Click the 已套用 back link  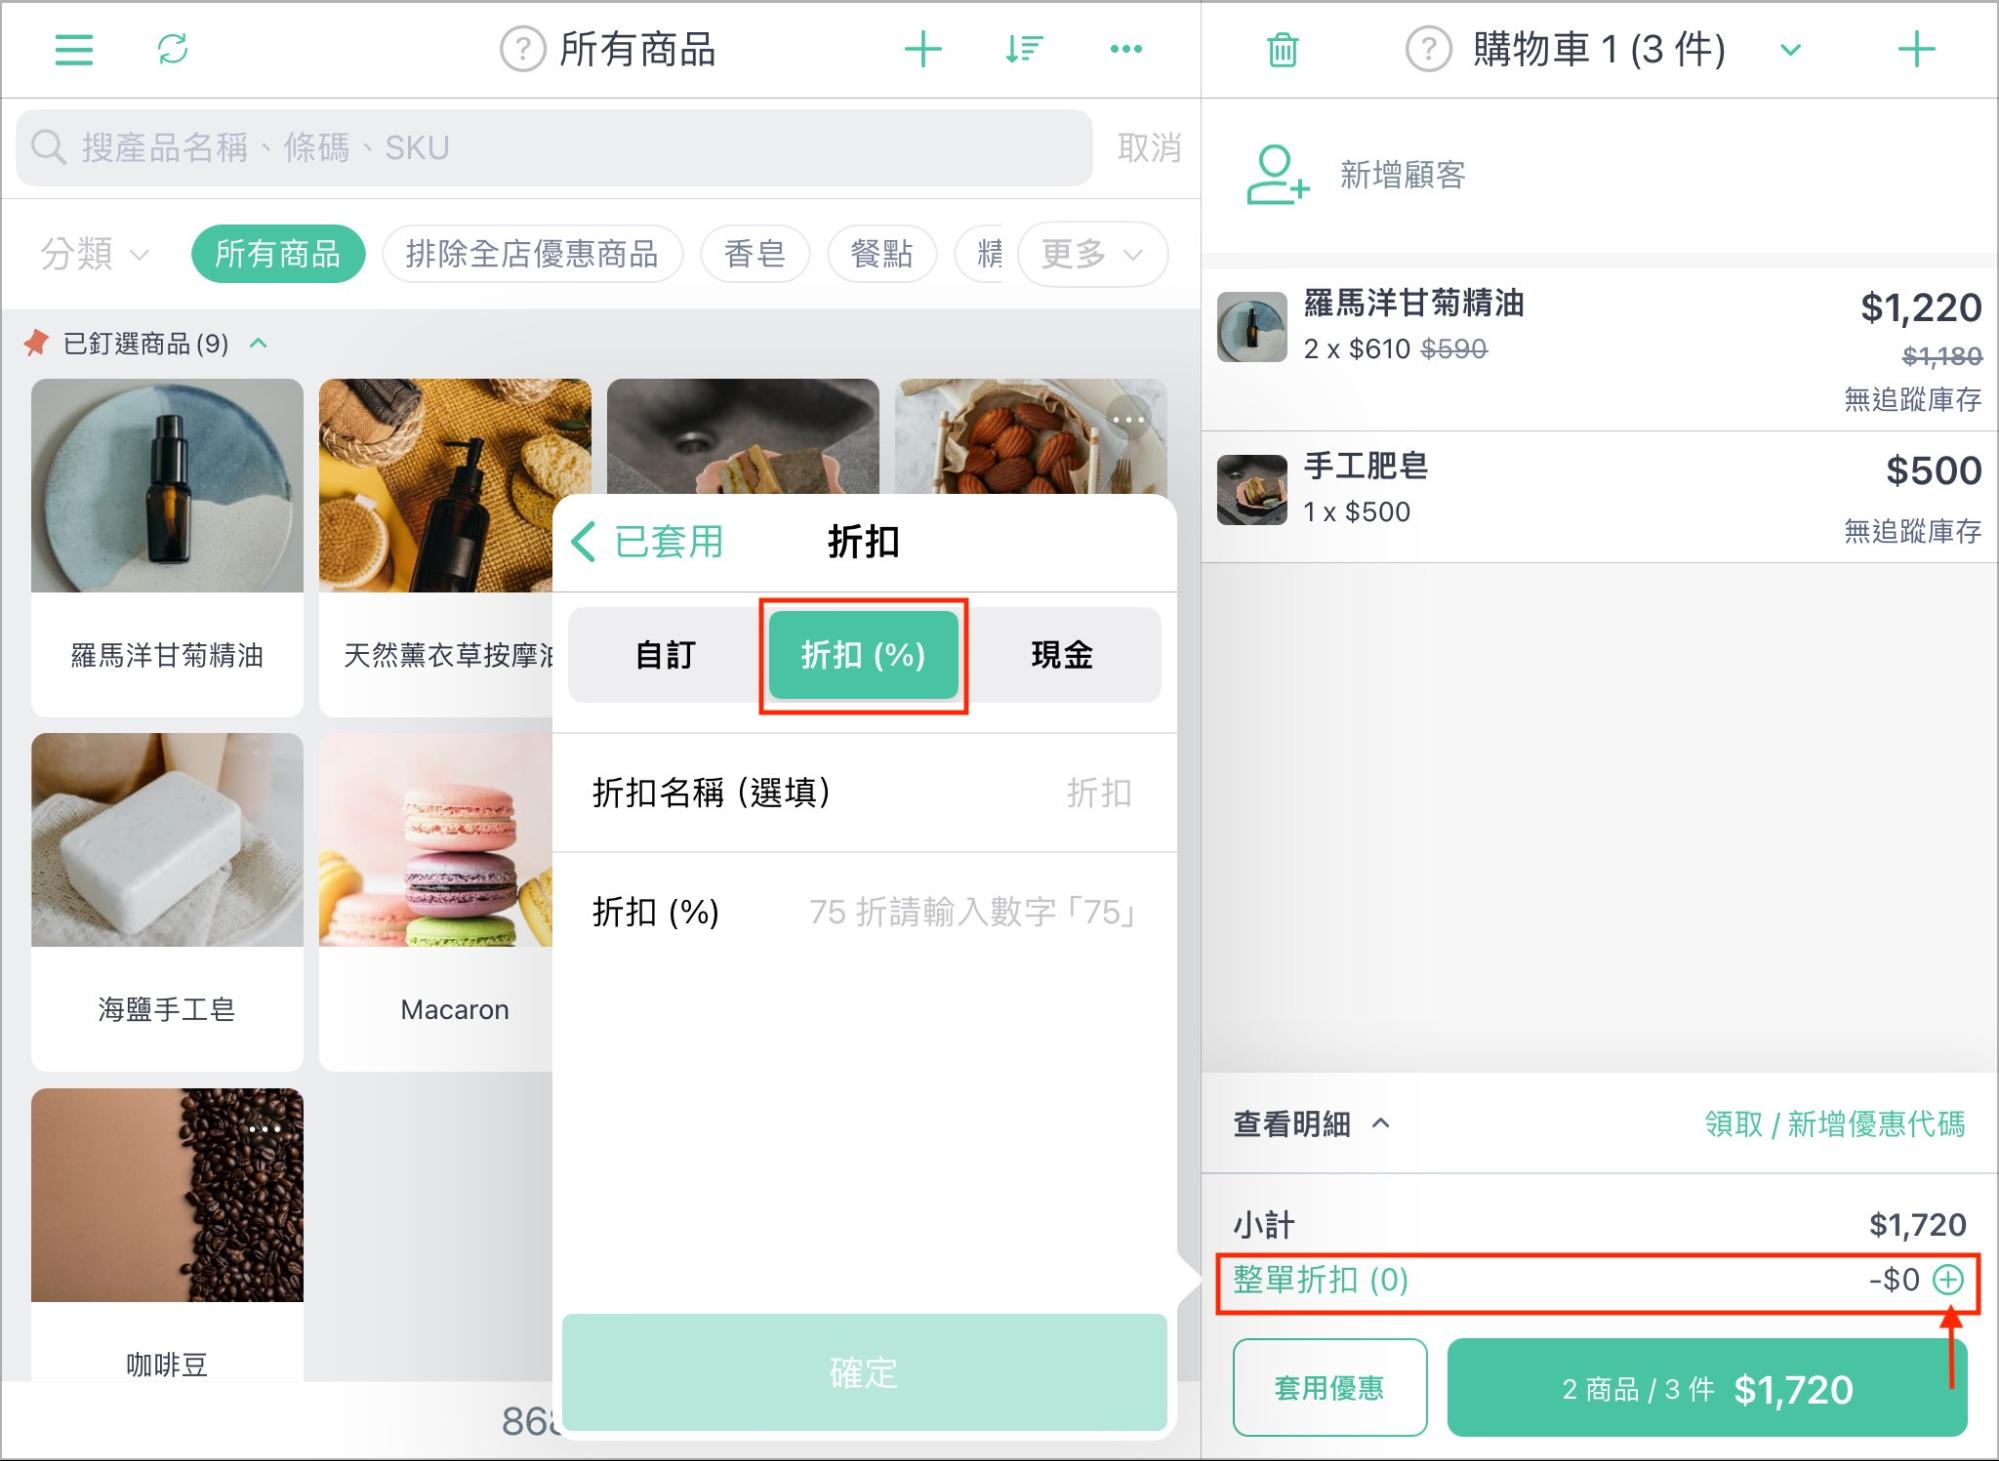click(x=668, y=541)
